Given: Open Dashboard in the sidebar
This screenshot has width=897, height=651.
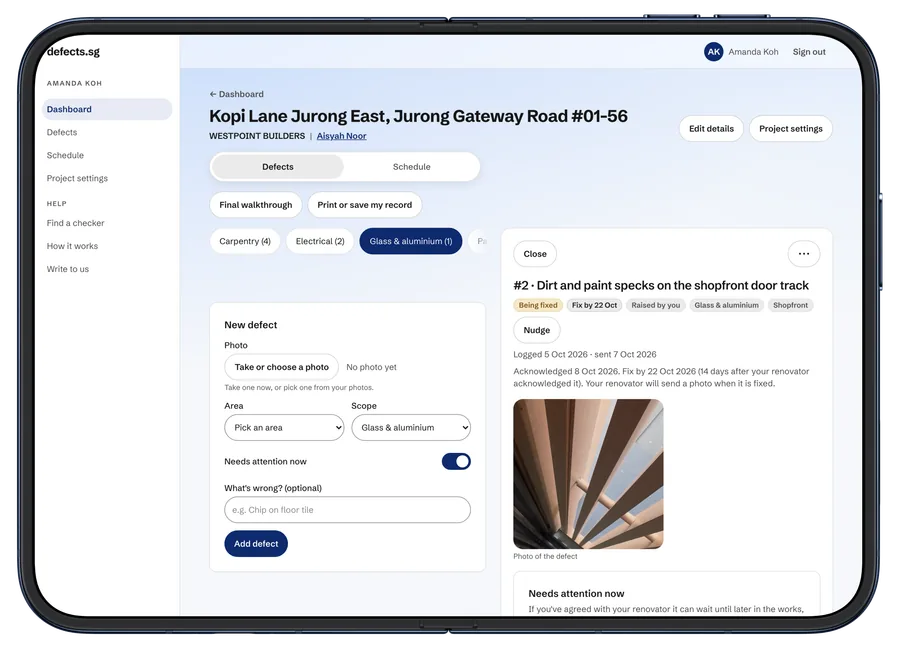Looking at the screenshot, I should [107, 109].
